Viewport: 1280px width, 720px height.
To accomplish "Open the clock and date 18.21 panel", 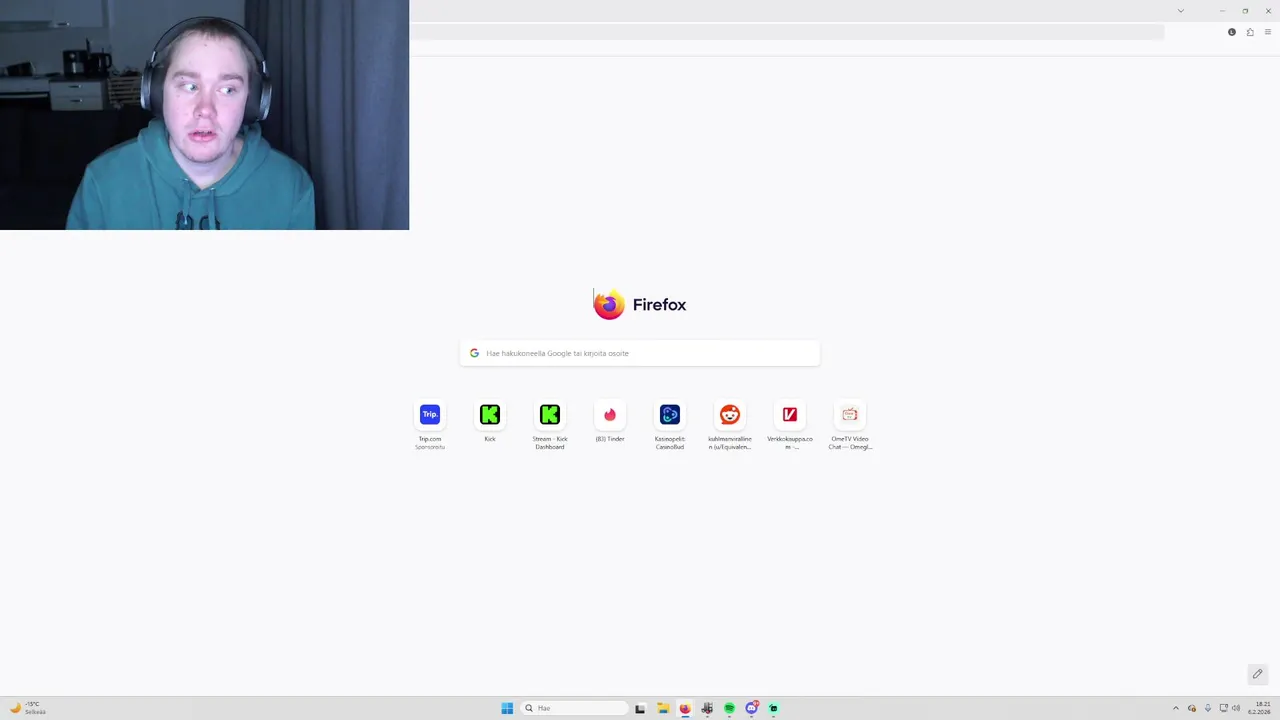I will click(1259, 708).
